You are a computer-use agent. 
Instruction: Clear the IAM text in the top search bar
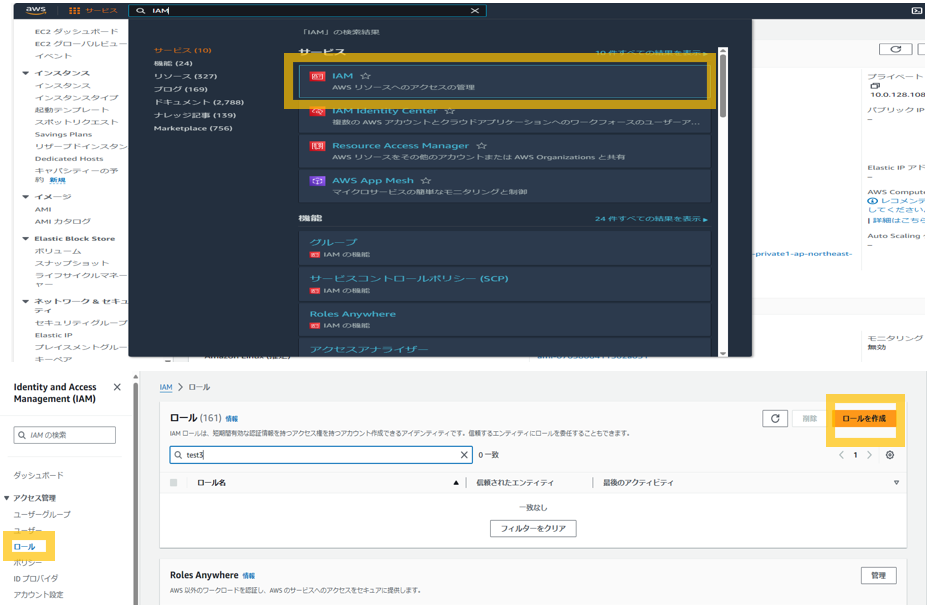[475, 11]
